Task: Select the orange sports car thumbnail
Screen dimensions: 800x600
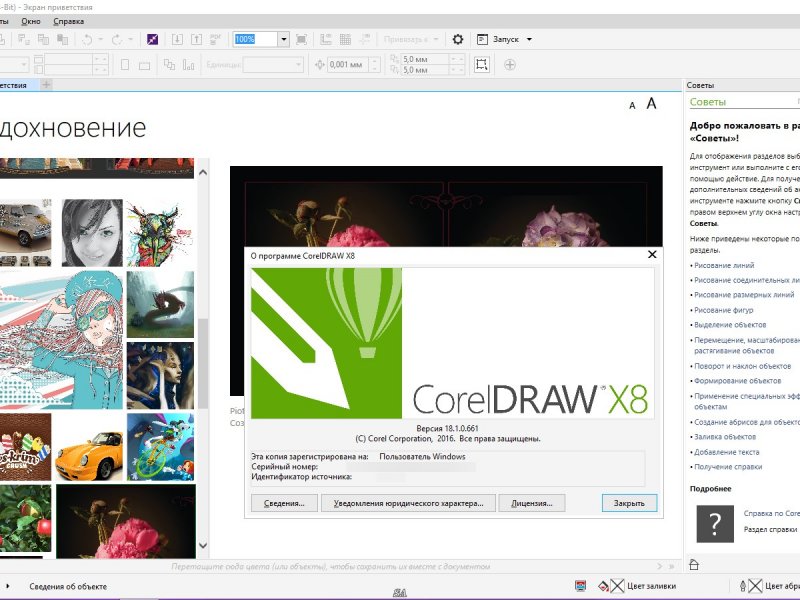Action: click(89, 447)
